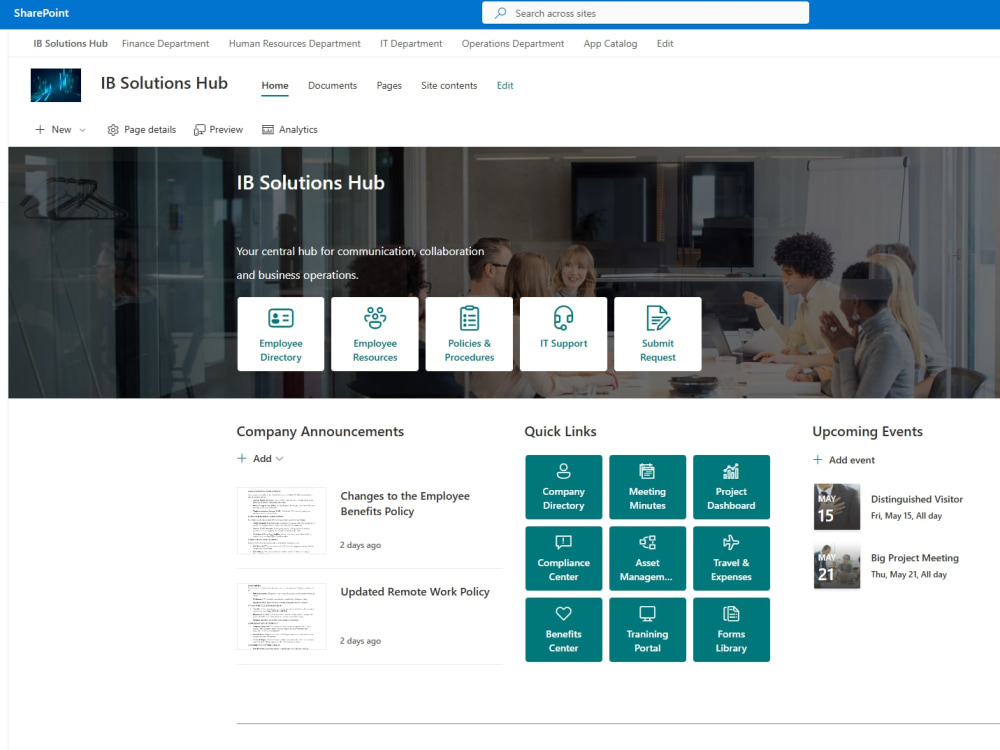Open Benefits Center heart icon tile

563,614
